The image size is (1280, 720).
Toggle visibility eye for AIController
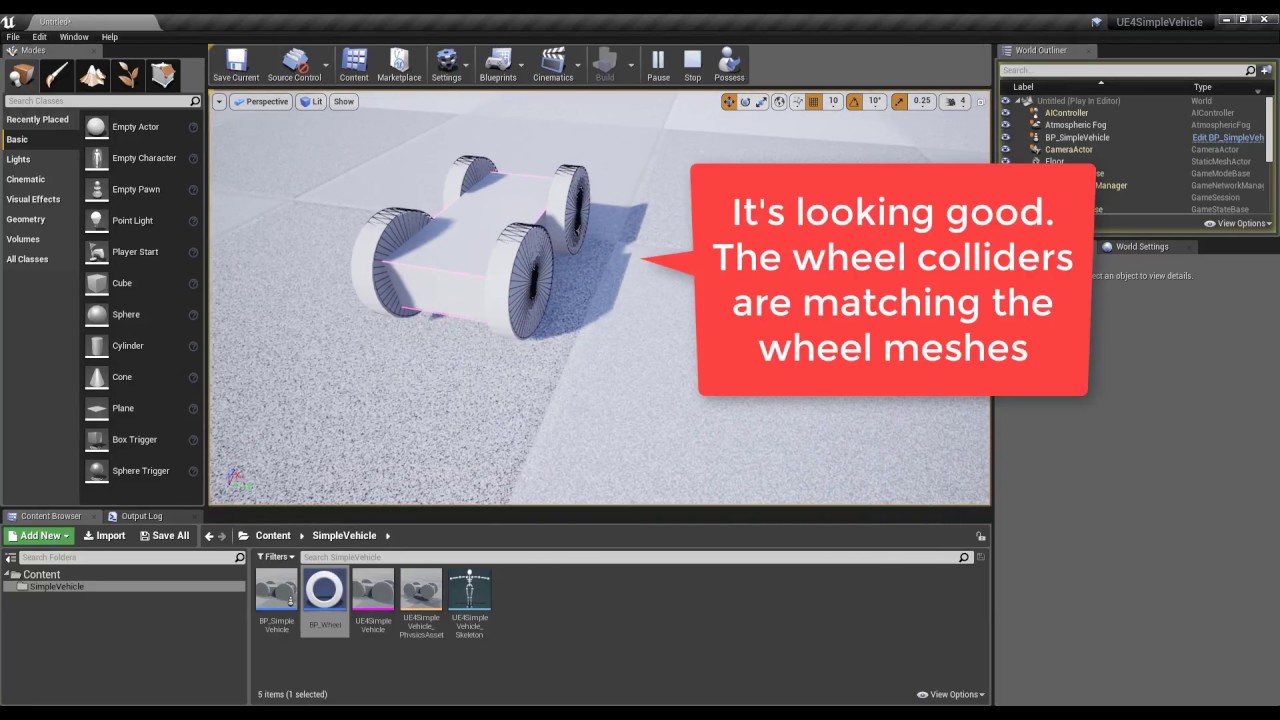(x=1005, y=113)
